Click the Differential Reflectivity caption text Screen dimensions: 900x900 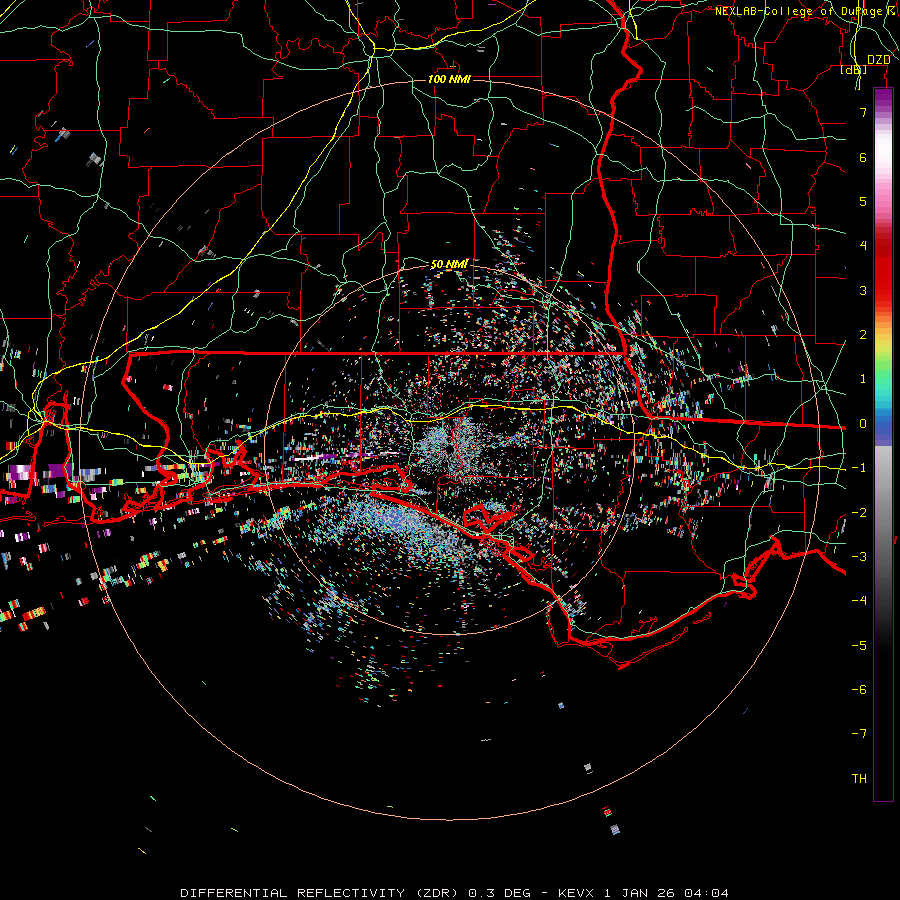point(455,893)
